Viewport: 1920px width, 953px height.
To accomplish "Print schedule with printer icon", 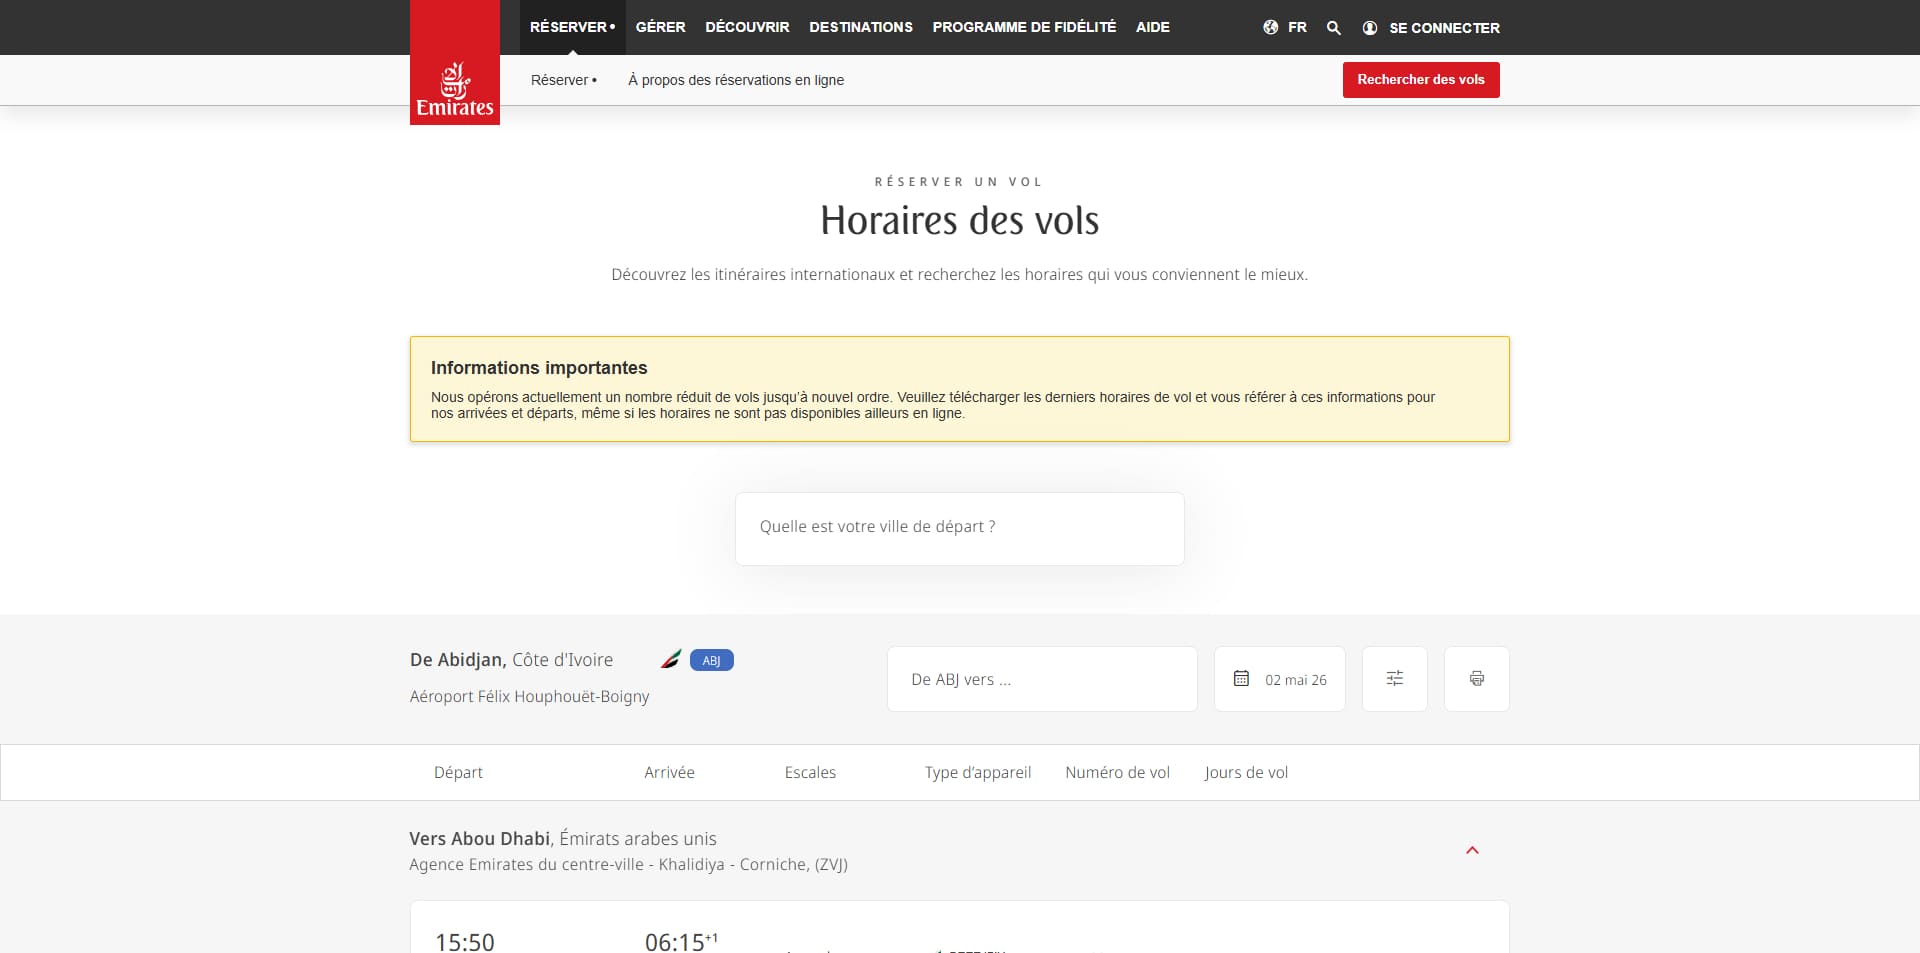I will (x=1476, y=679).
